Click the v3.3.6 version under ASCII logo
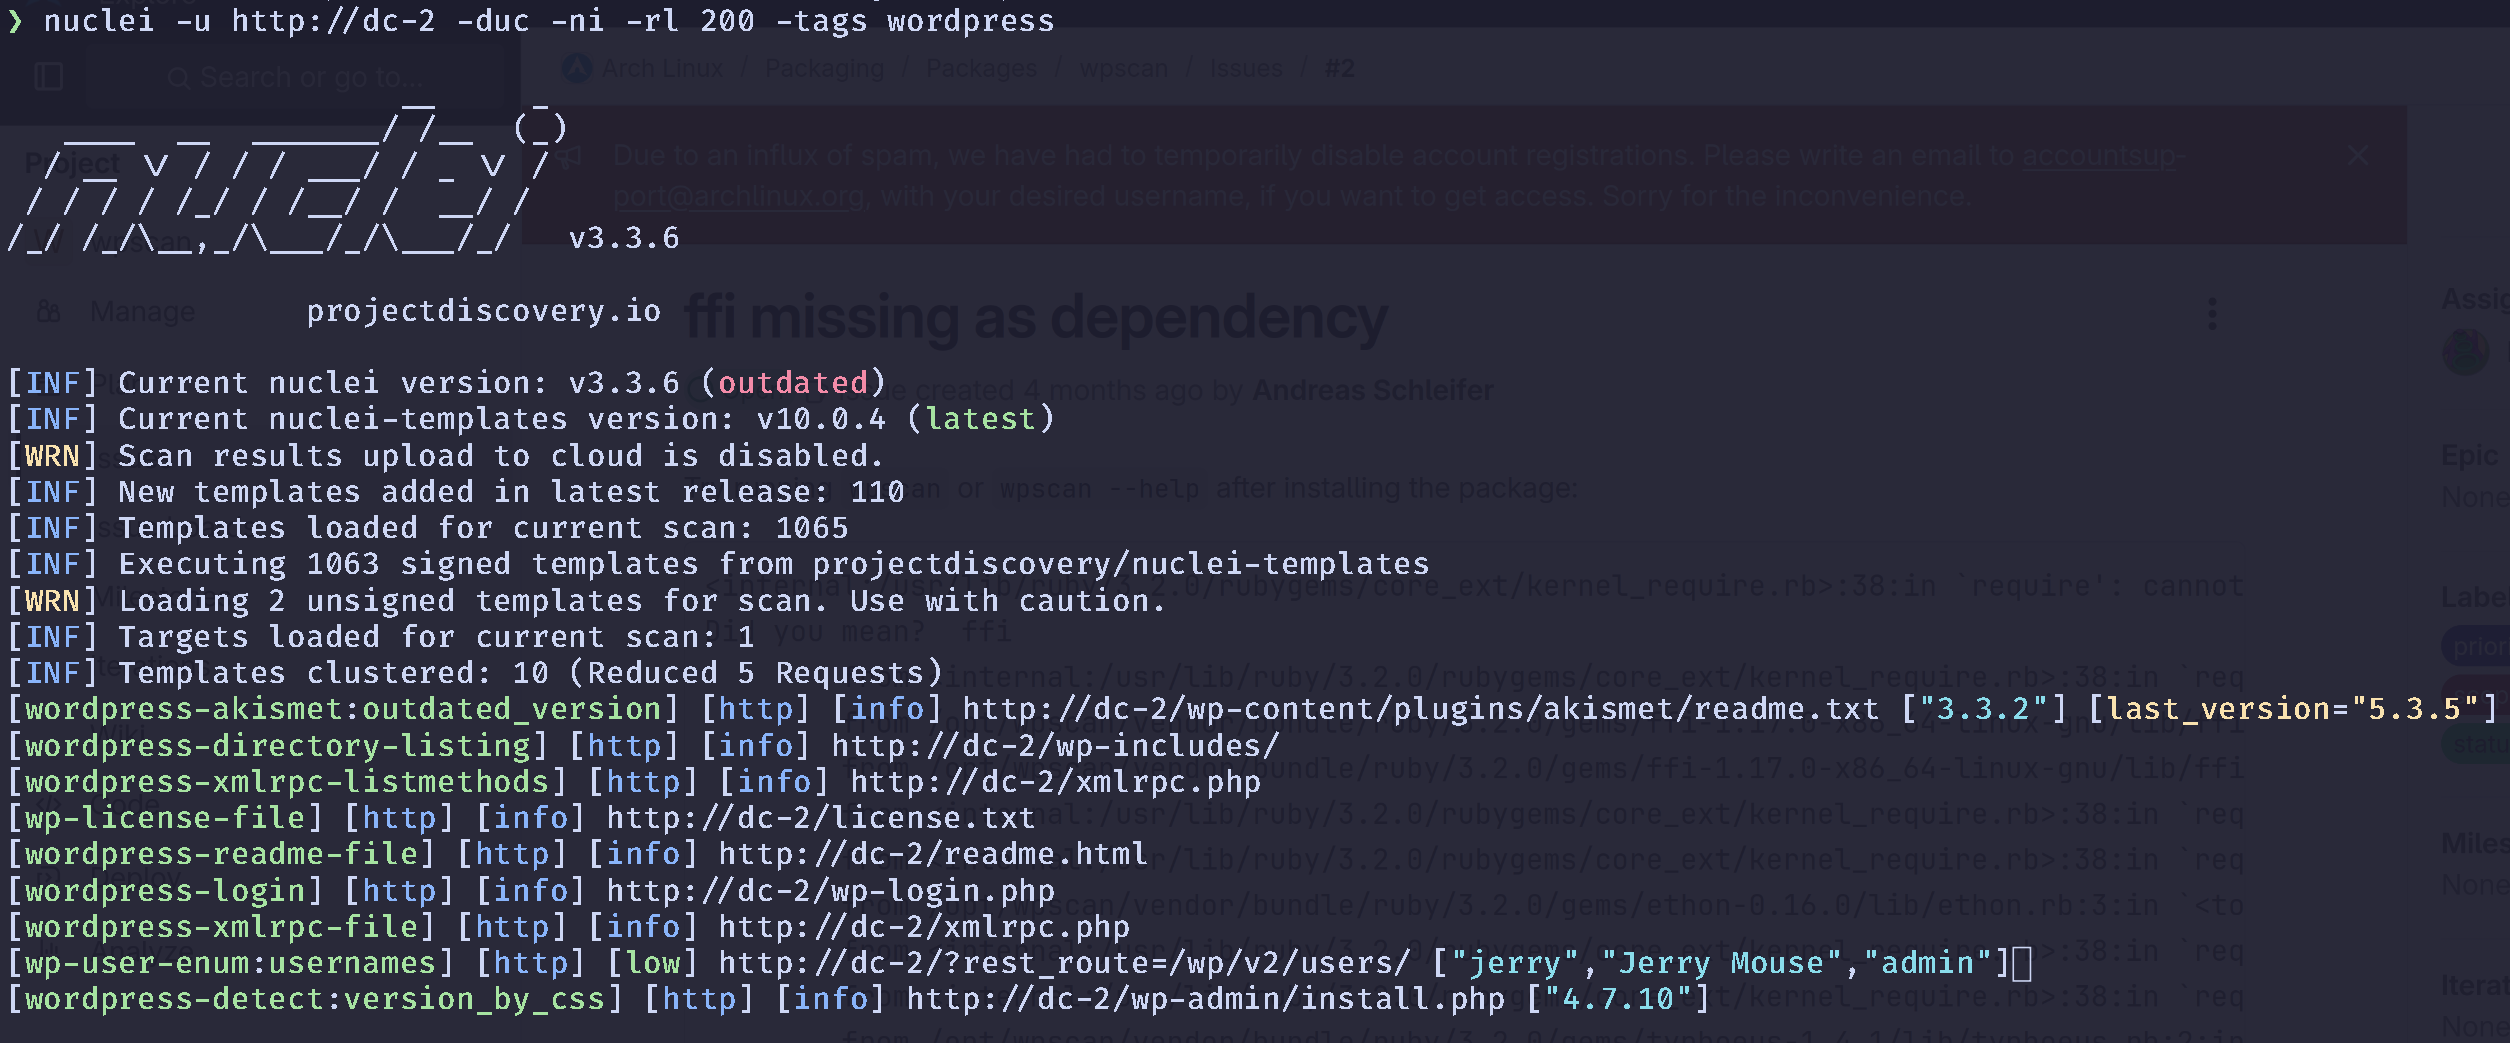The height and width of the screenshot is (1043, 2510). pyautogui.click(x=624, y=238)
